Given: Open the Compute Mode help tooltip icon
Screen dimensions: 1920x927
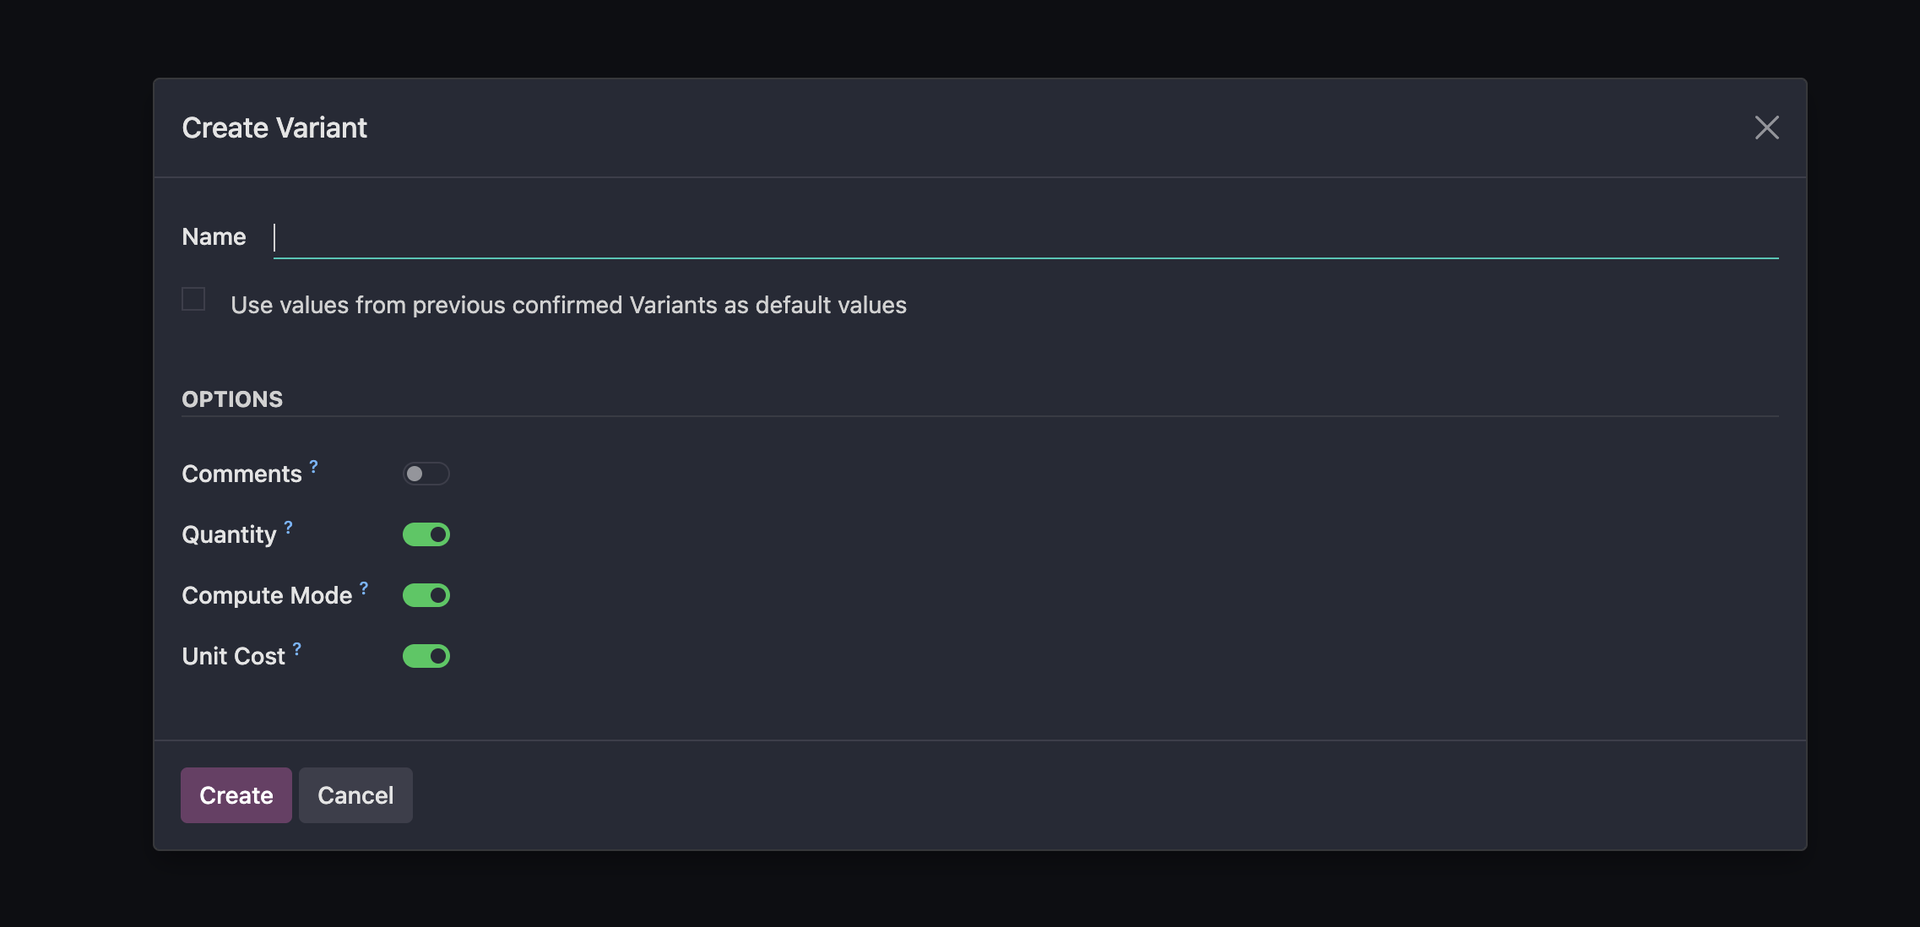Looking at the screenshot, I should (x=364, y=588).
